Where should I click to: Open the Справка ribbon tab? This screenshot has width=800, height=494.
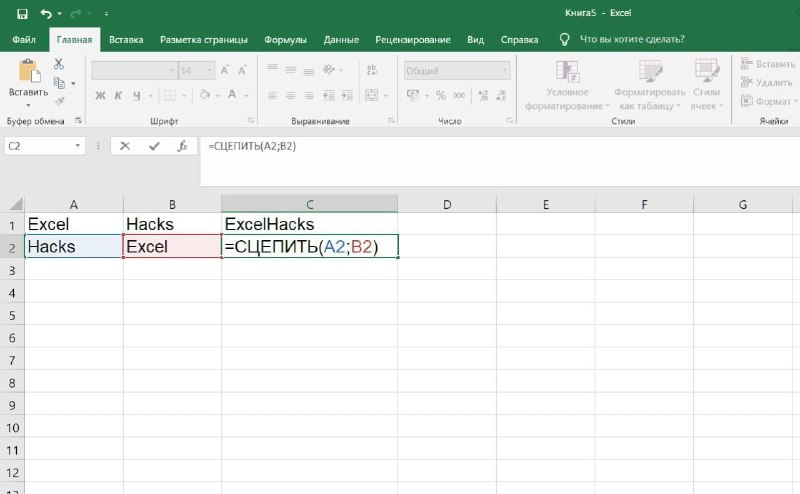(x=519, y=40)
